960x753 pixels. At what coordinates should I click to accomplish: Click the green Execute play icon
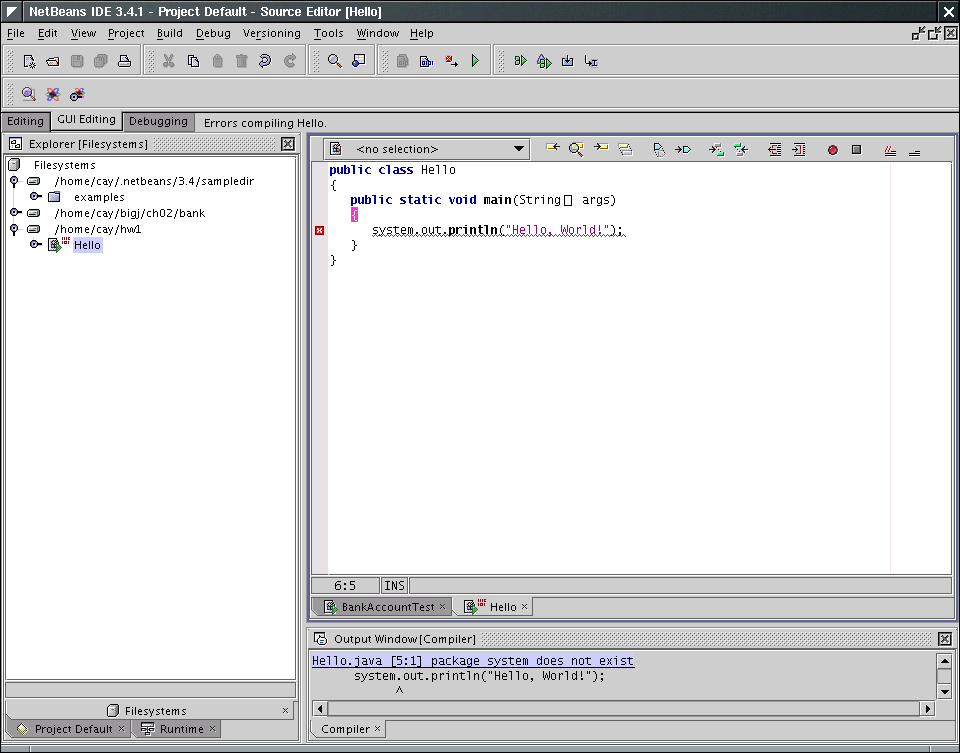[x=475, y=61]
